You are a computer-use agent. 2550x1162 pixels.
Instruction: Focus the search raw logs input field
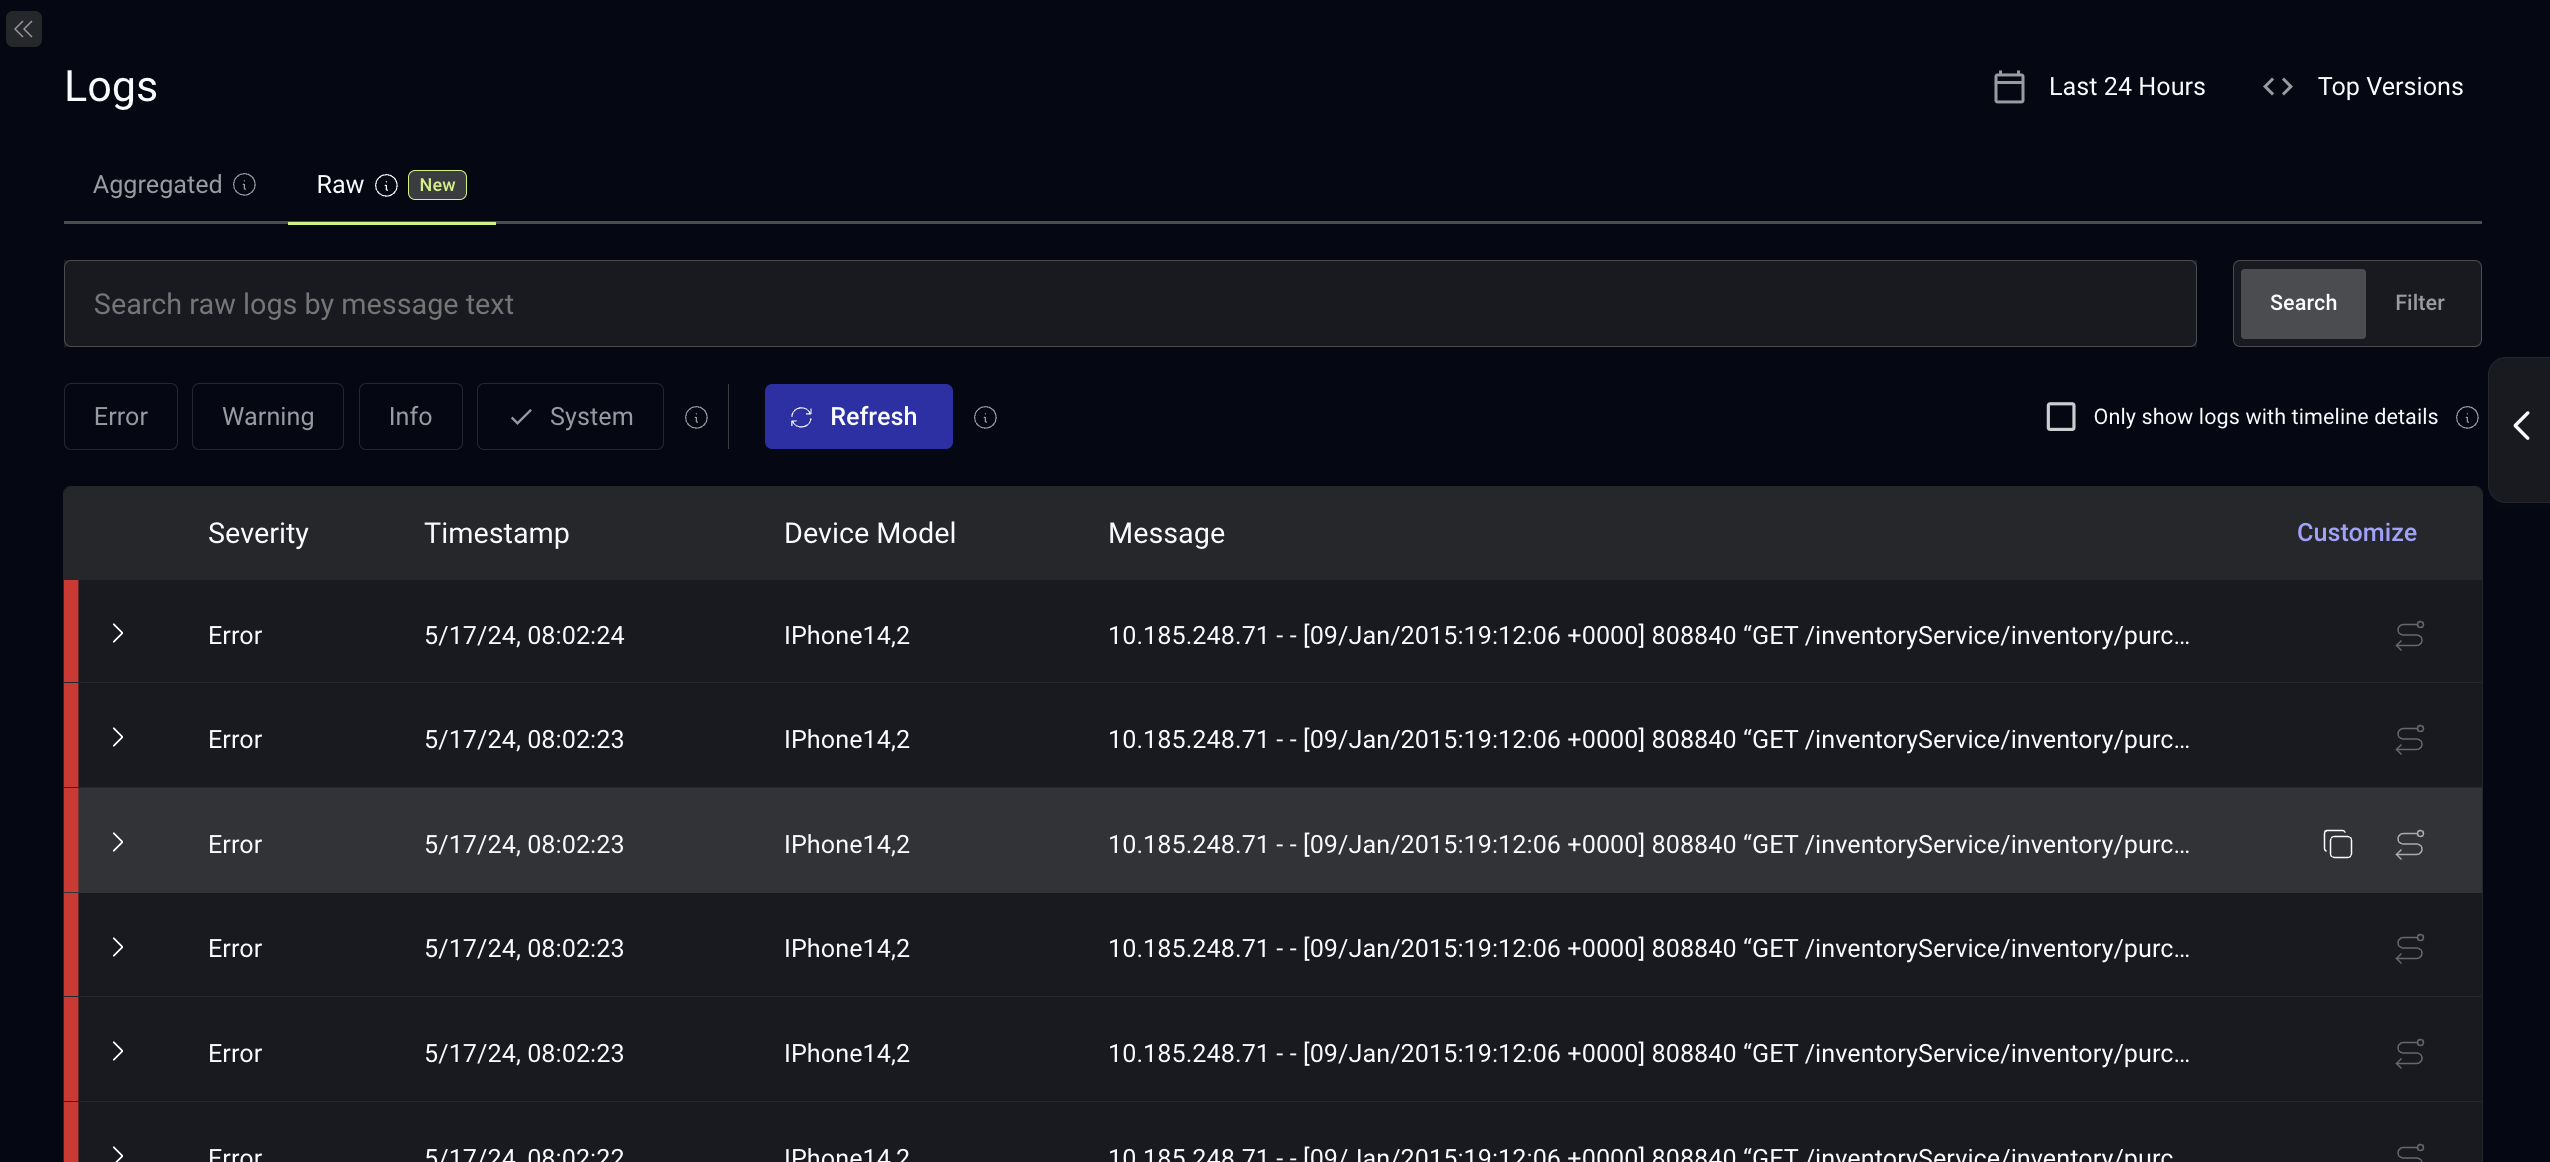tap(1130, 304)
